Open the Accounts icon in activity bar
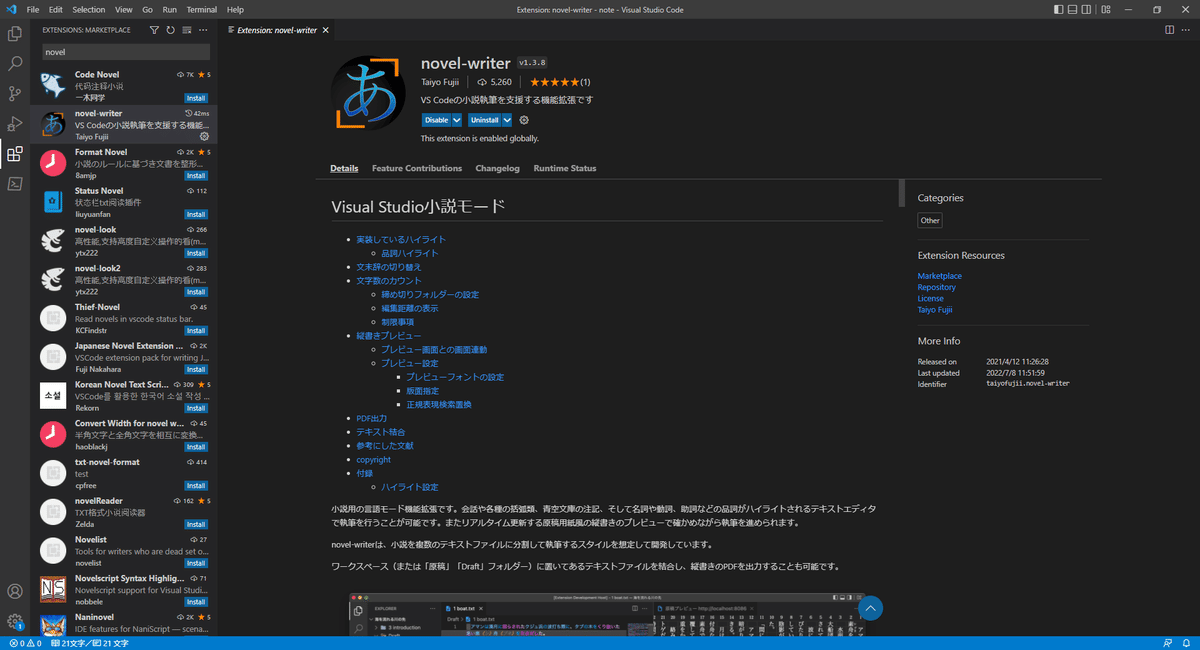Viewport: 1200px width, 650px height. tap(15, 591)
